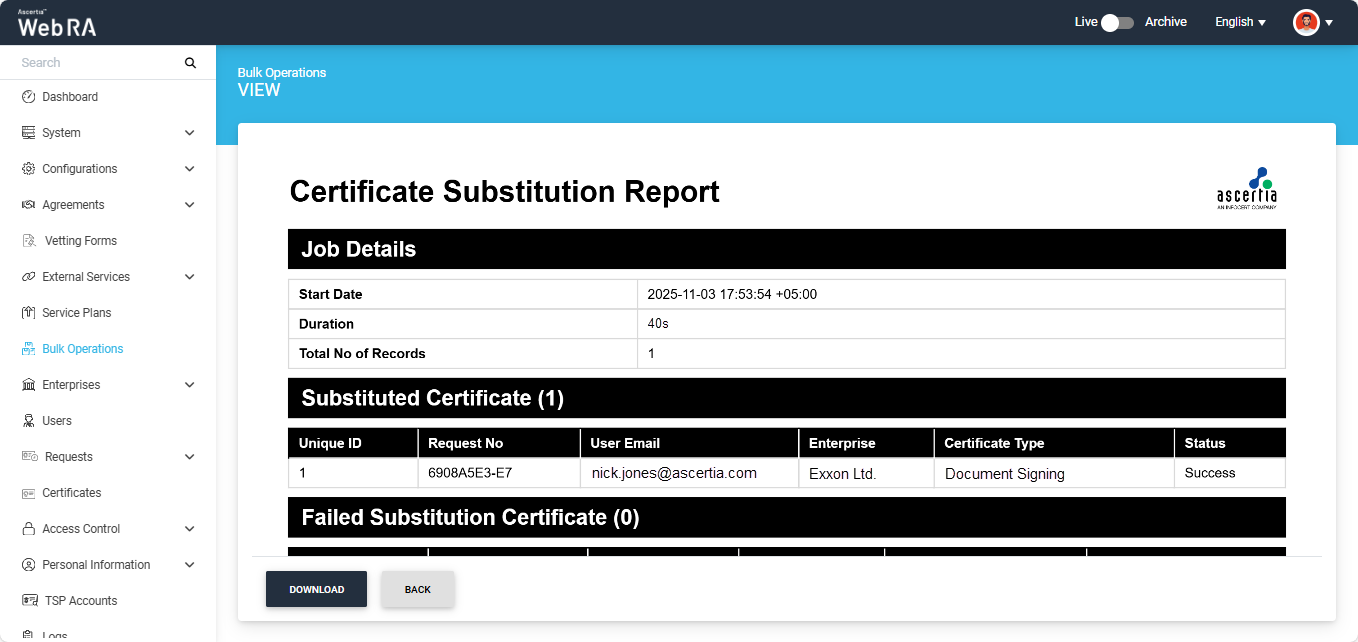
Task: Click the search magnifier icon
Action: [x=190, y=63]
